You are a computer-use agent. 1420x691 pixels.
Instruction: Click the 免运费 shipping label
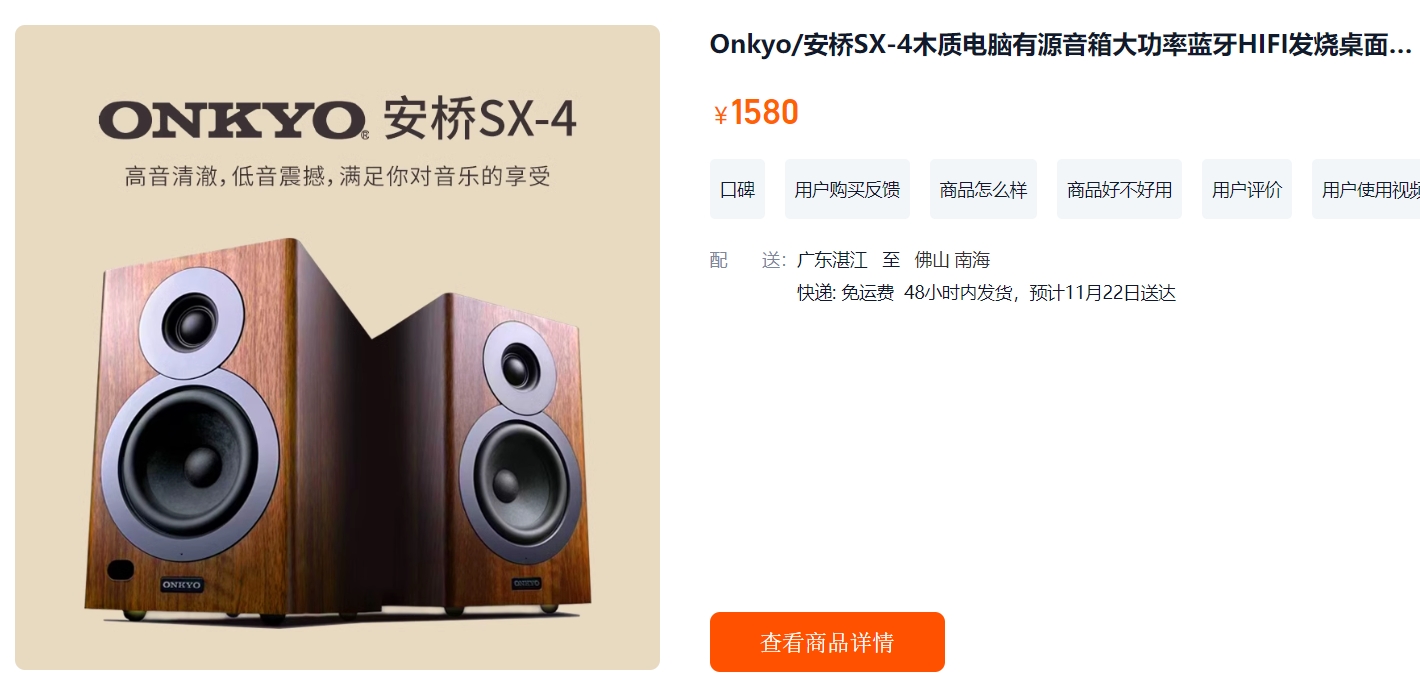[867, 293]
